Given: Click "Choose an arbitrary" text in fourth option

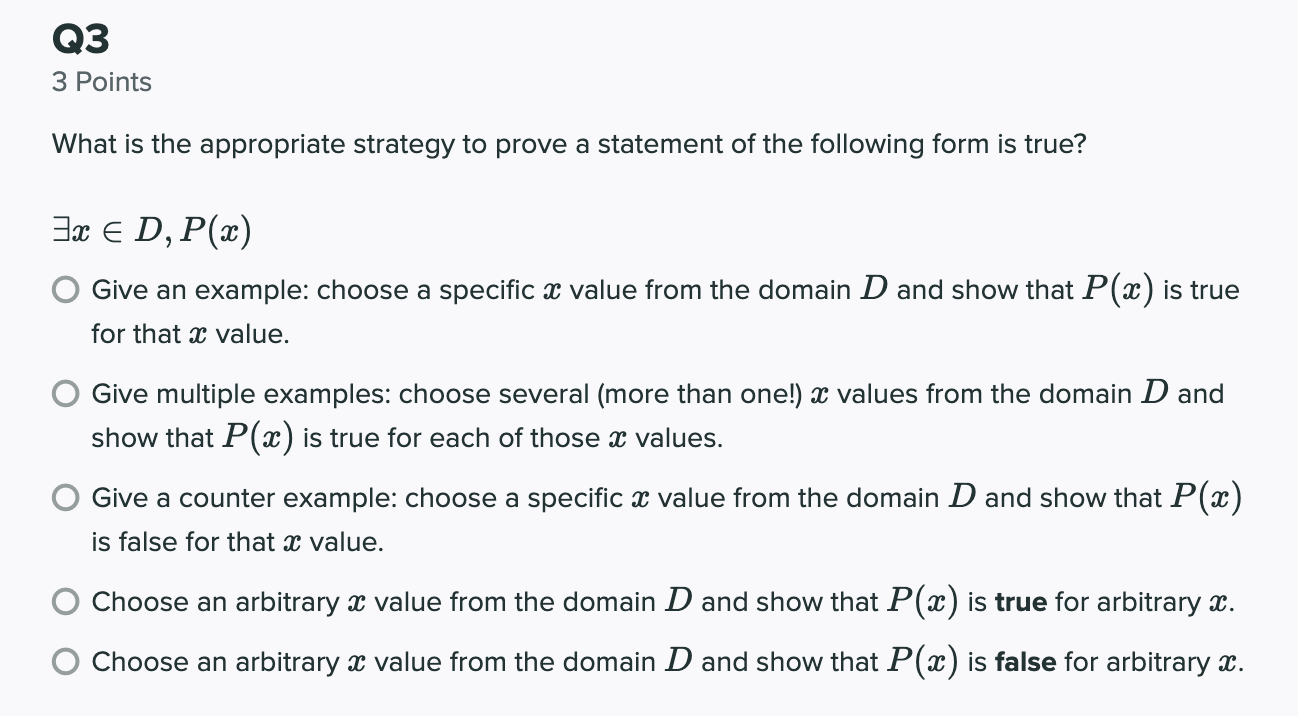Looking at the screenshot, I should 215,603.
